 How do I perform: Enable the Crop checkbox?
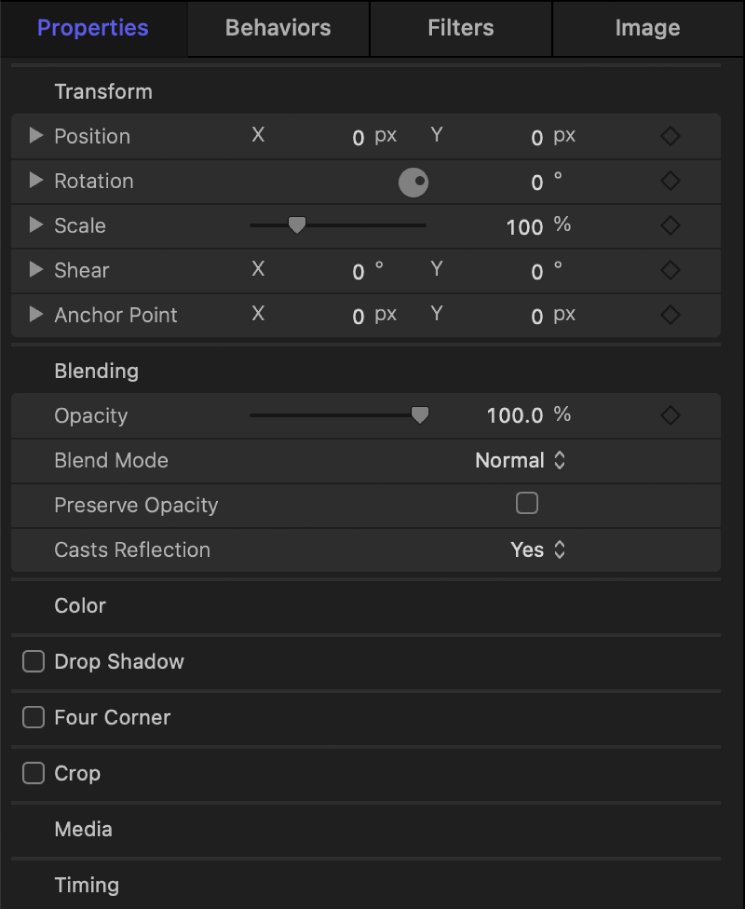pyautogui.click(x=33, y=773)
